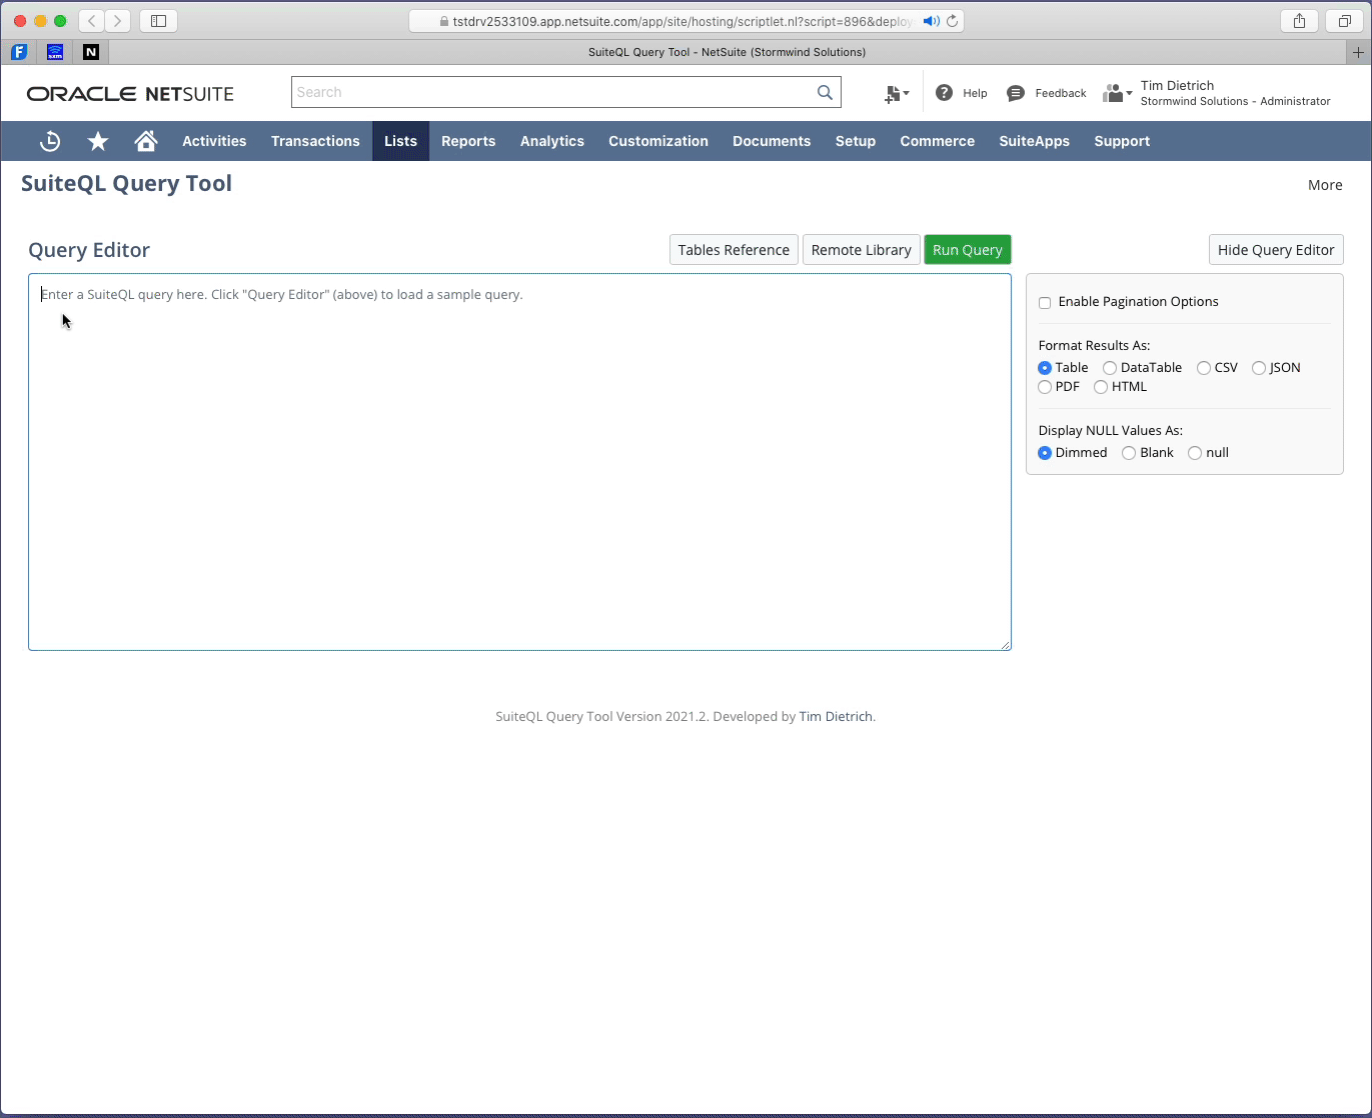Click the Tables Reference button
The image size is (1372, 1118).
point(734,250)
